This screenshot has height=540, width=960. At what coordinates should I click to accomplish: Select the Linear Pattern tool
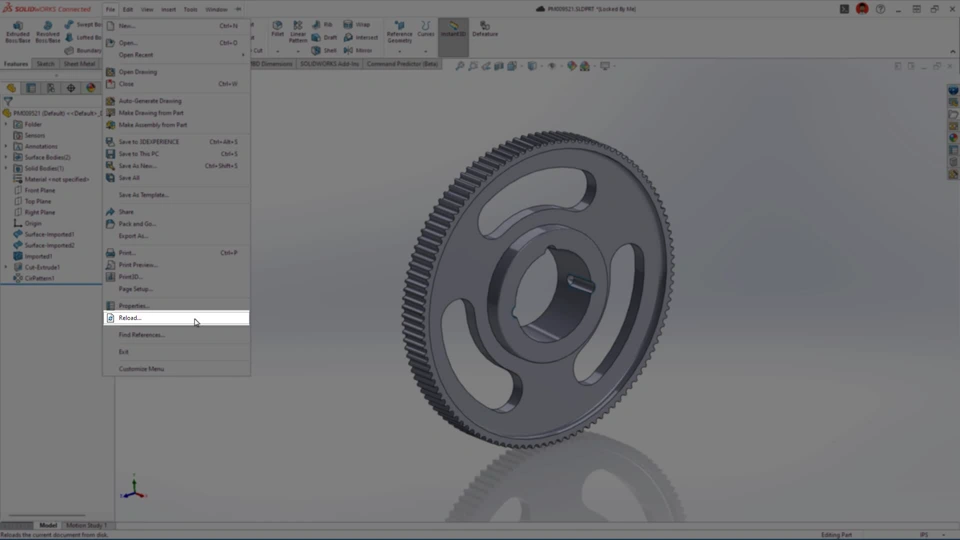point(298,32)
